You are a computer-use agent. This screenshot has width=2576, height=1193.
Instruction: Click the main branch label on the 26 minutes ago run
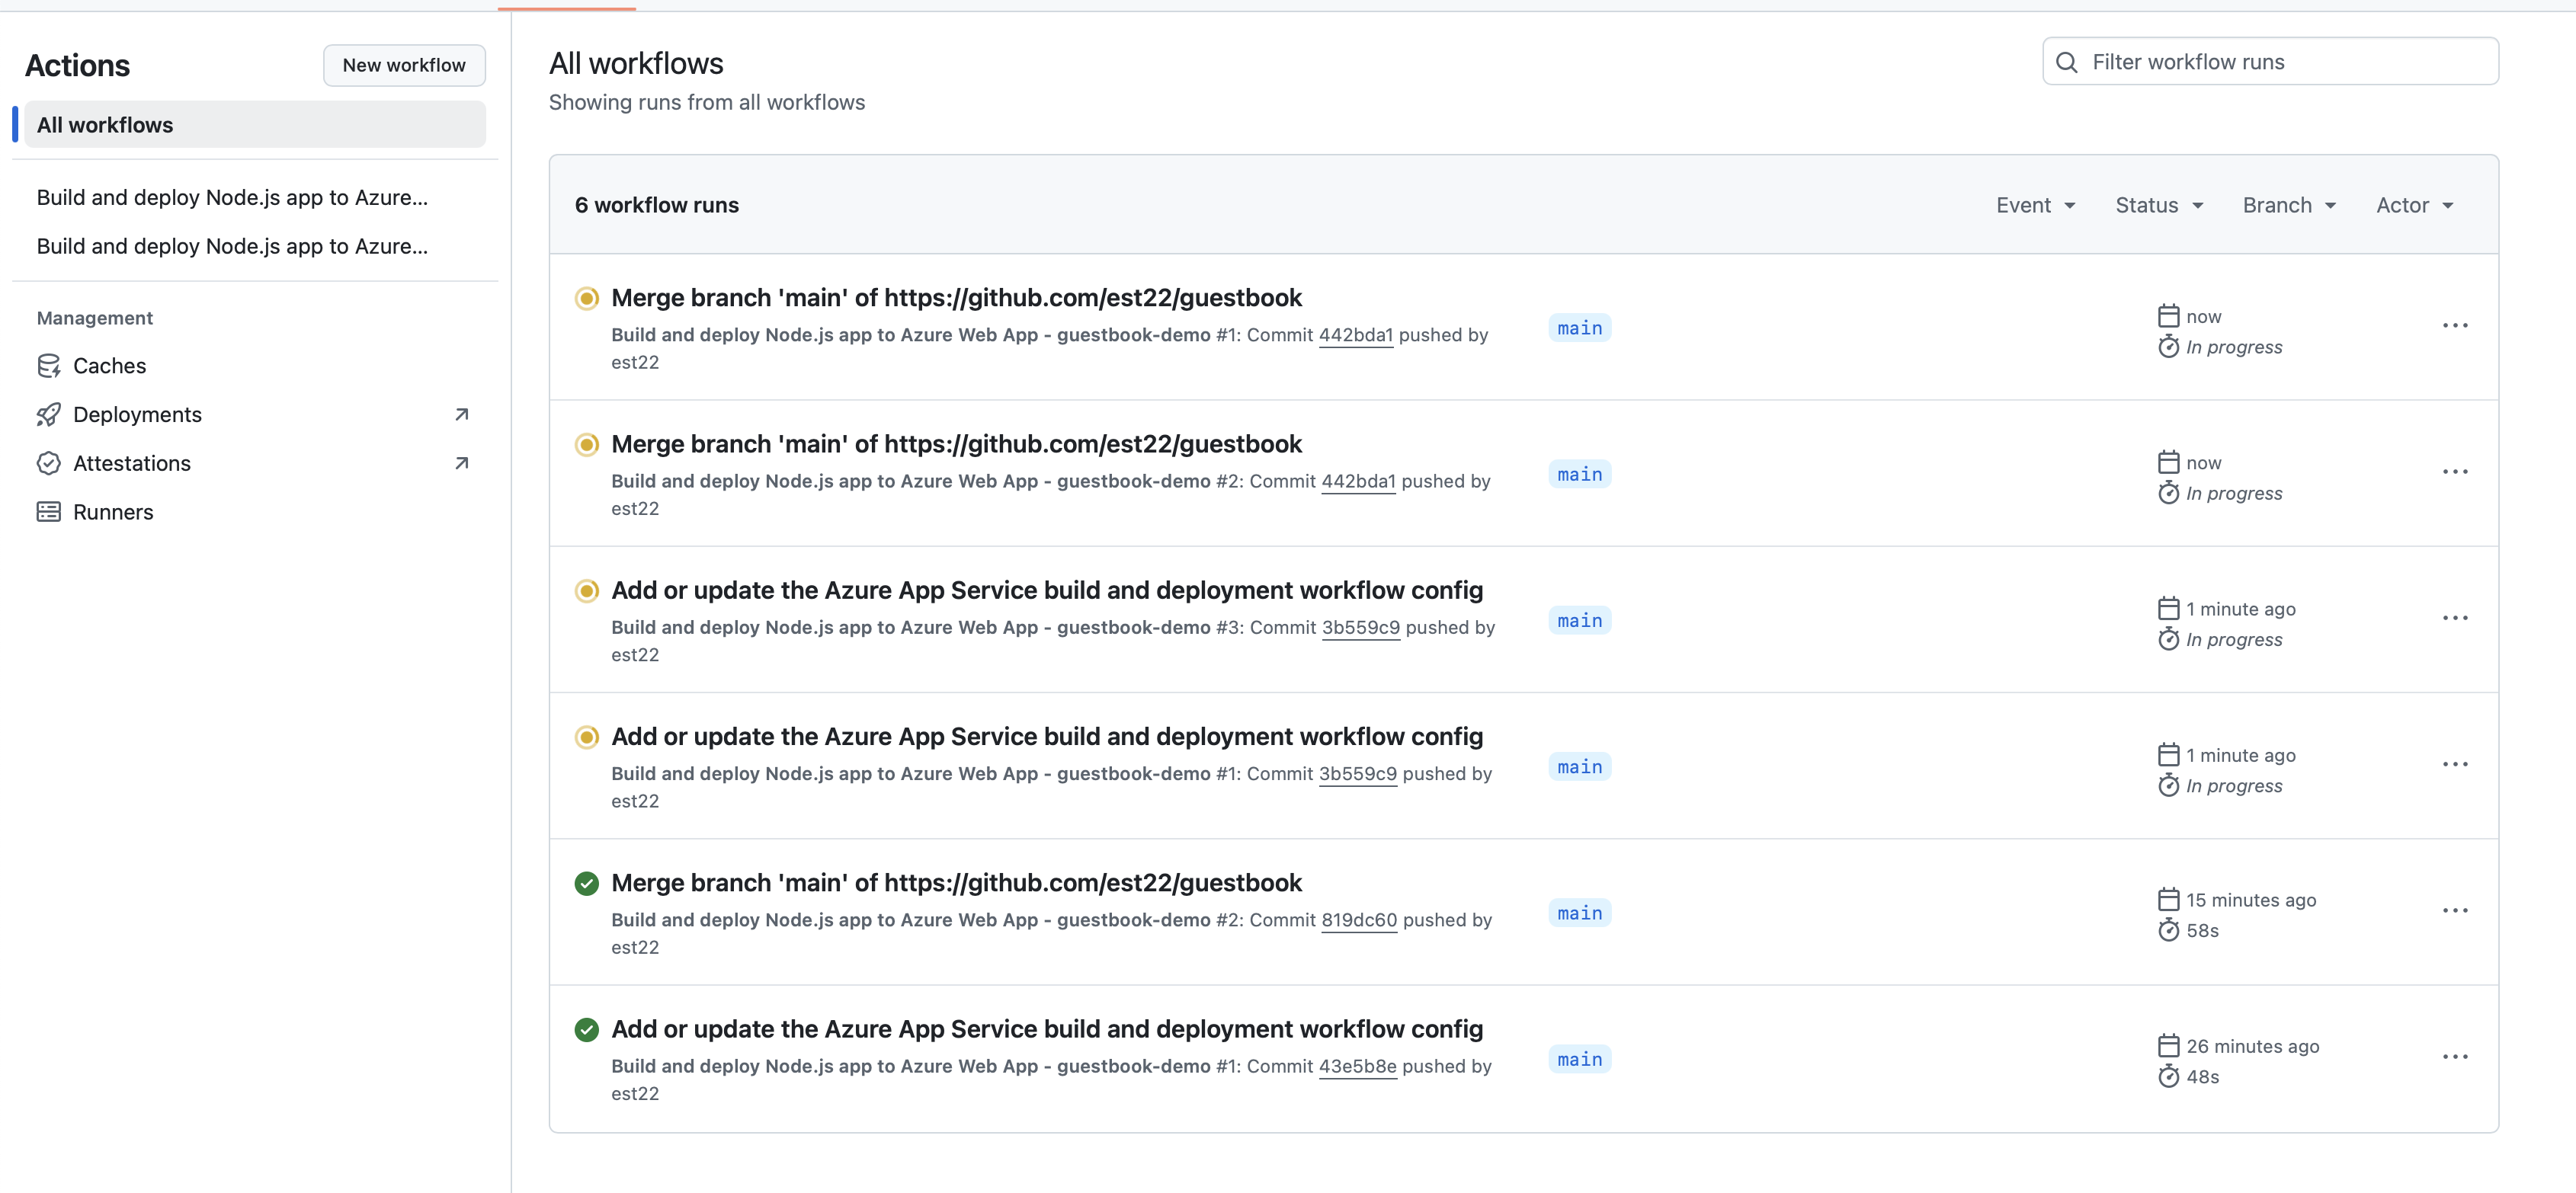point(1579,1060)
